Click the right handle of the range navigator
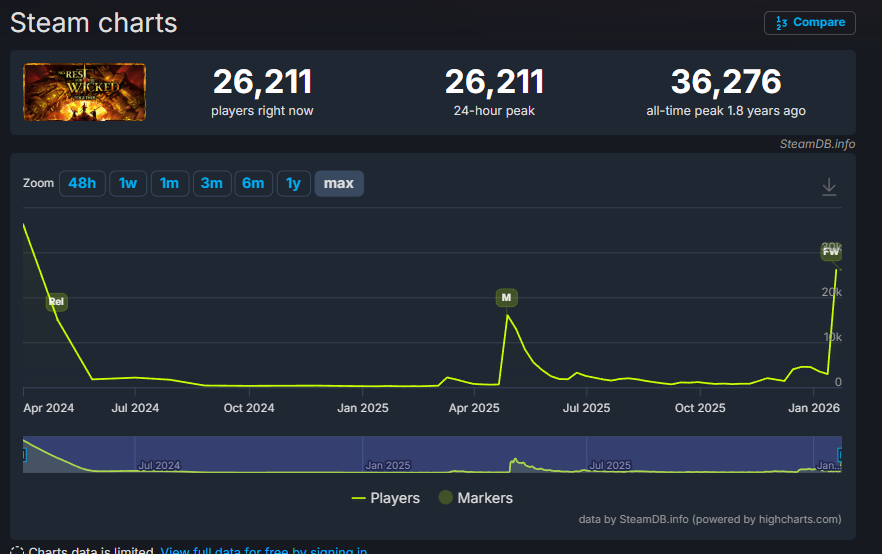 pyautogui.click(x=839, y=454)
